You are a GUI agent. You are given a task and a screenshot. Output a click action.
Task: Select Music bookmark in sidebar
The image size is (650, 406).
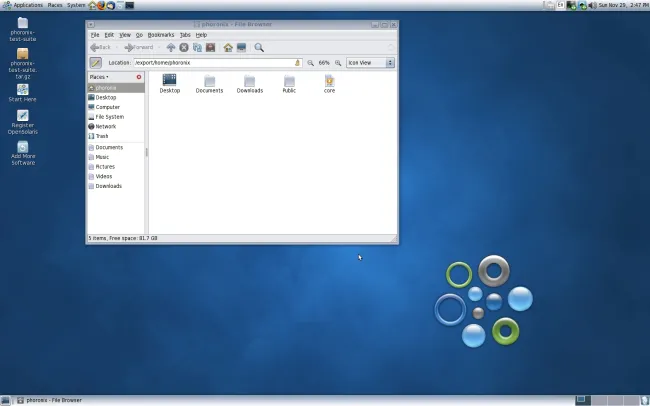point(116,157)
